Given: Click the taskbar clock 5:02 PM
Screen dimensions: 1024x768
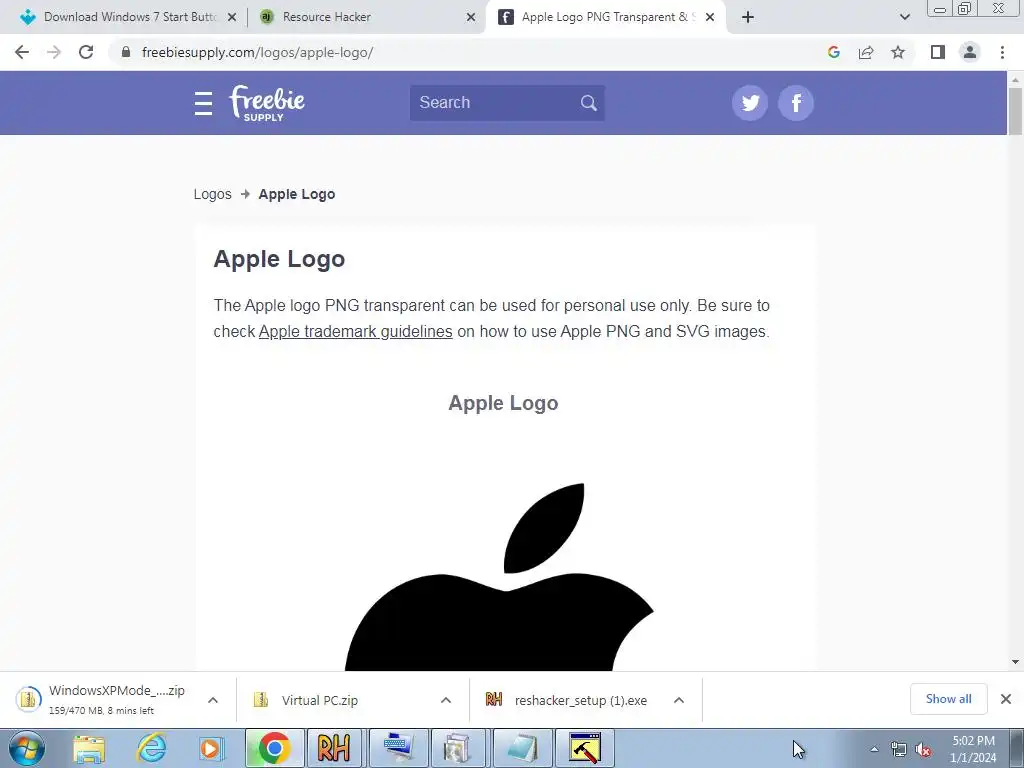Looking at the screenshot, I should [973, 748].
